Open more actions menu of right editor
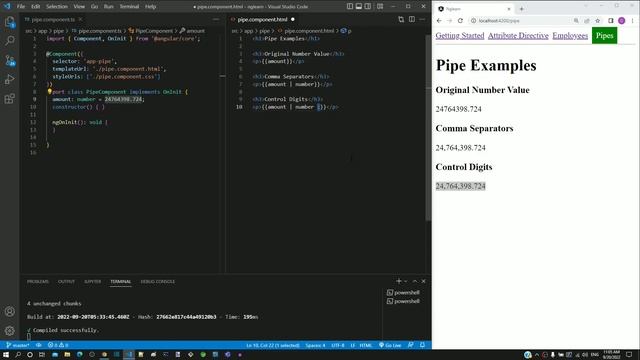 click(x=422, y=19)
